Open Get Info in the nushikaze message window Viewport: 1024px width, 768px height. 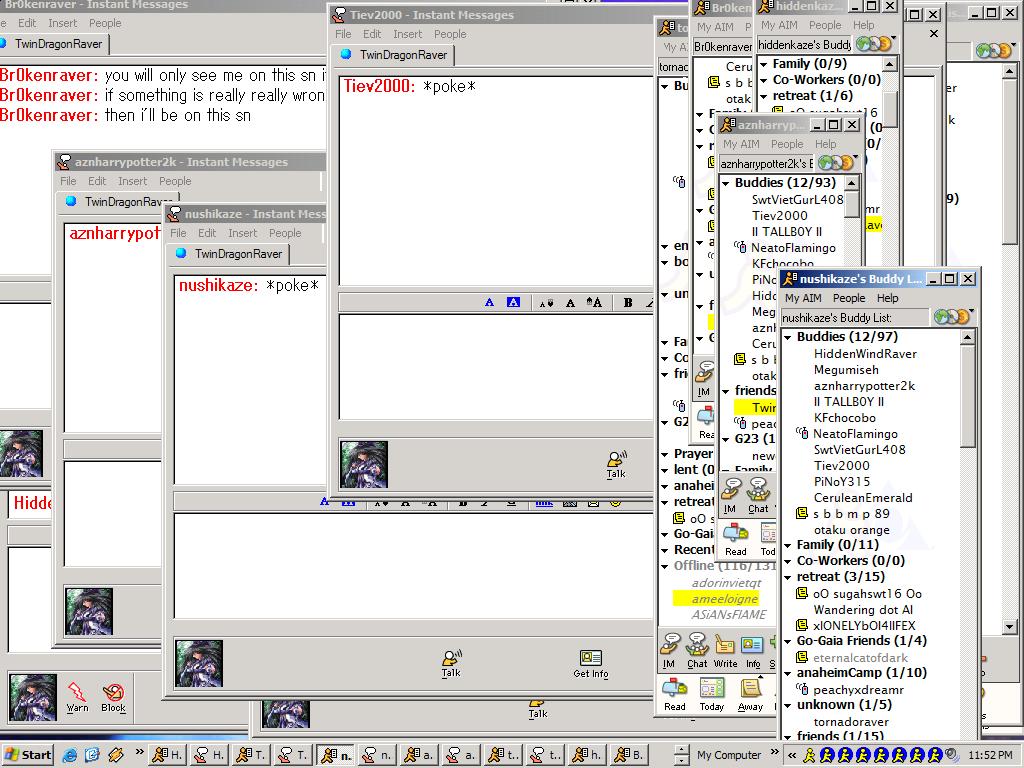click(590, 664)
